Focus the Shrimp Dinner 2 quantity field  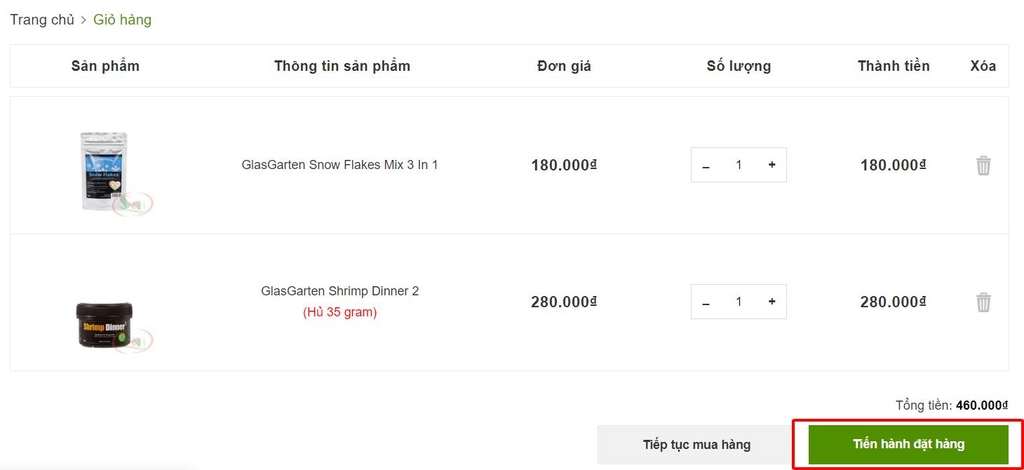point(739,302)
